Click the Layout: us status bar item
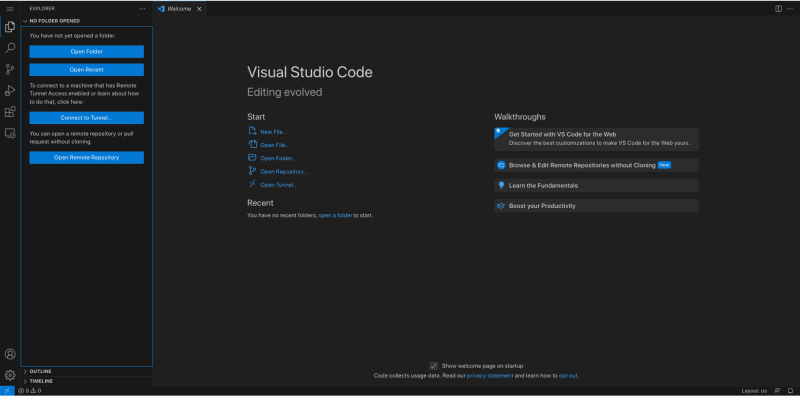The height and width of the screenshot is (396, 800). tap(754, 391)
